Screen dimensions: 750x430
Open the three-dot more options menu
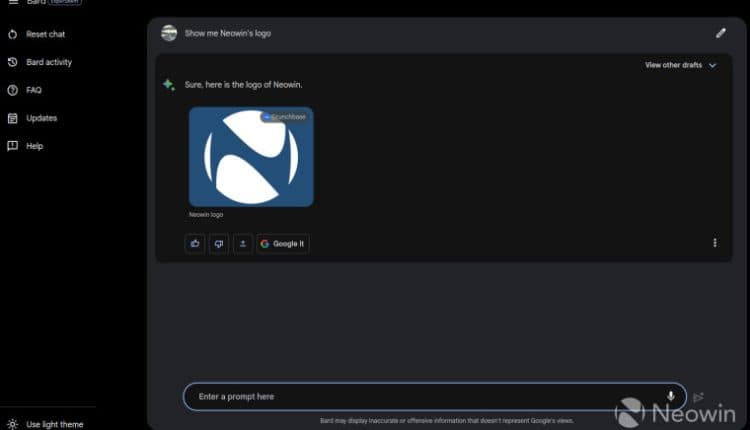[715, 243]
